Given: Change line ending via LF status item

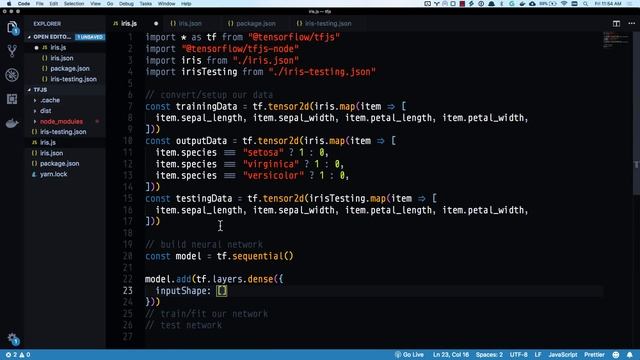Looking at the screenshot, I should pos(538,355).
